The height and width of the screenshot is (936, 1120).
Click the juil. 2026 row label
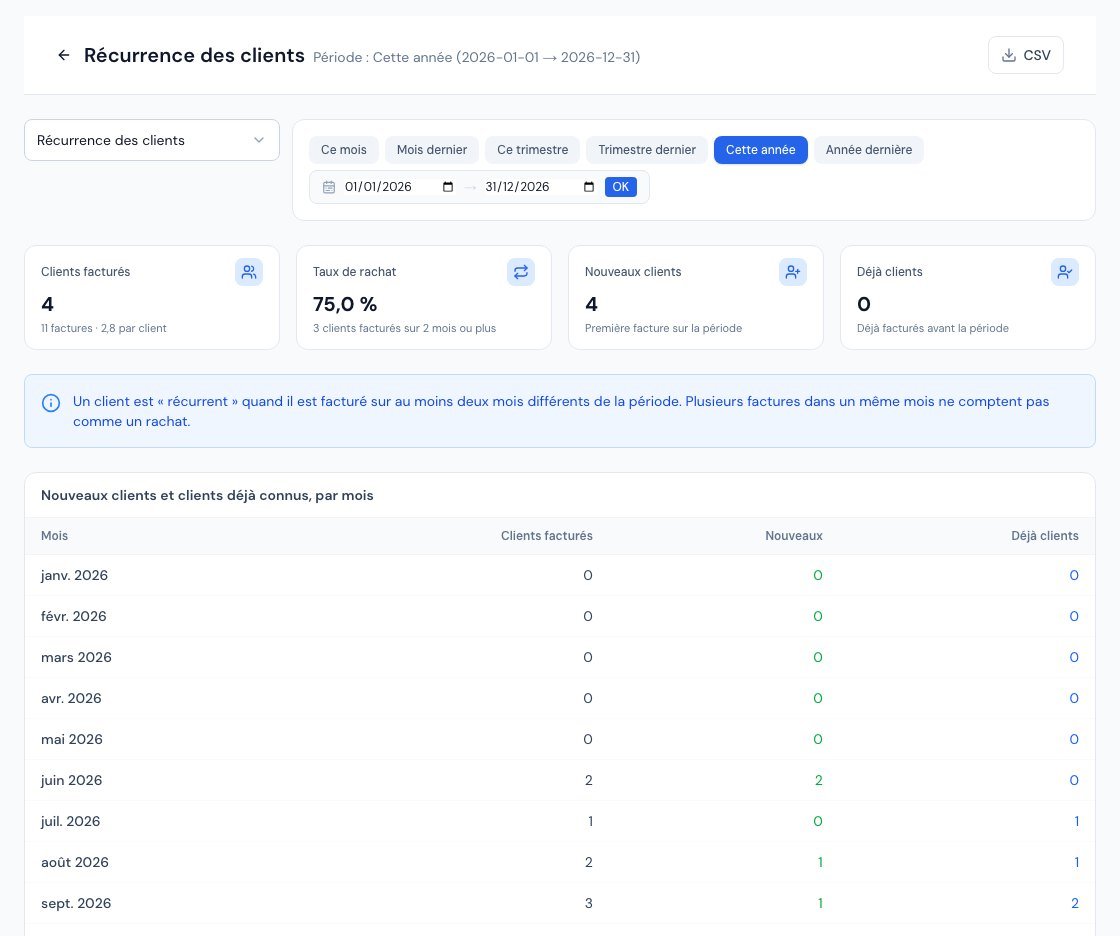click(71, 821)
